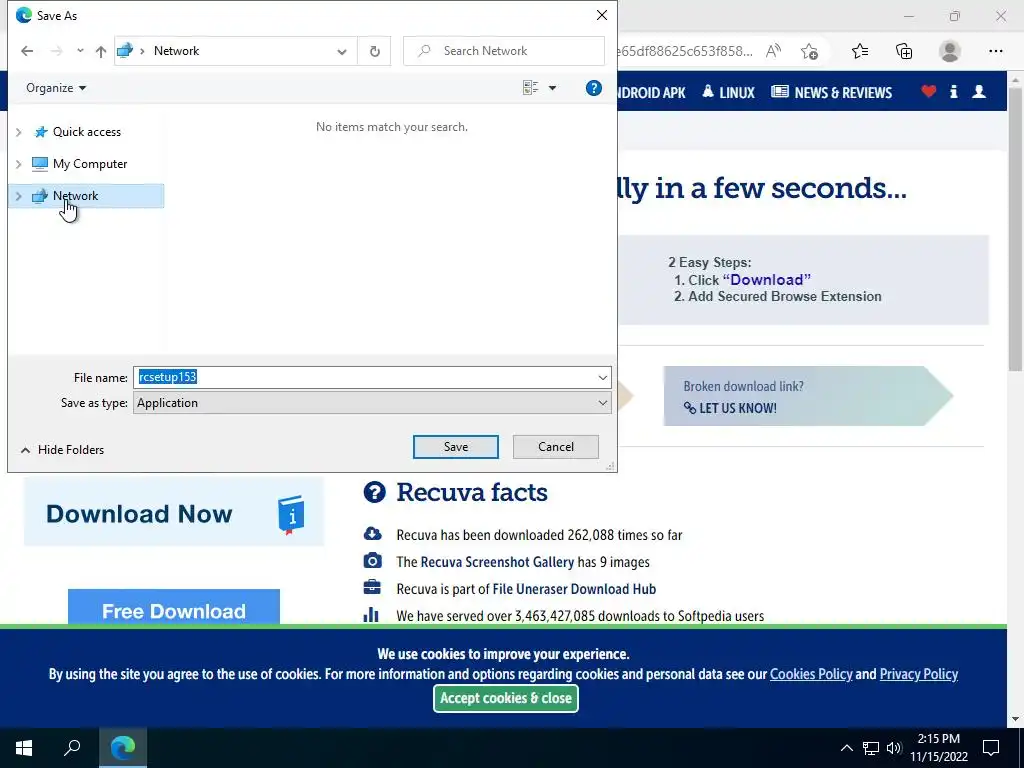The height and width of the screenshot is (768, 1024).
Task: Open Windows taskbar search
Action: pyautogui.click(x=72, y=748)
